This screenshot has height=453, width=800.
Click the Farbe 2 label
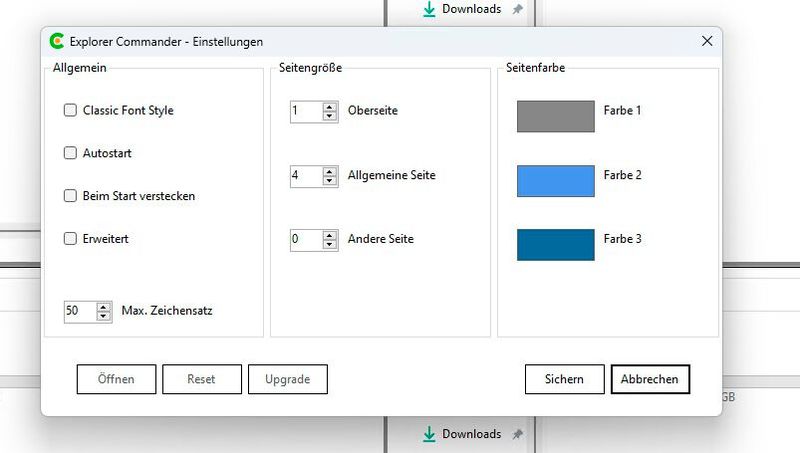coord(622,175)
